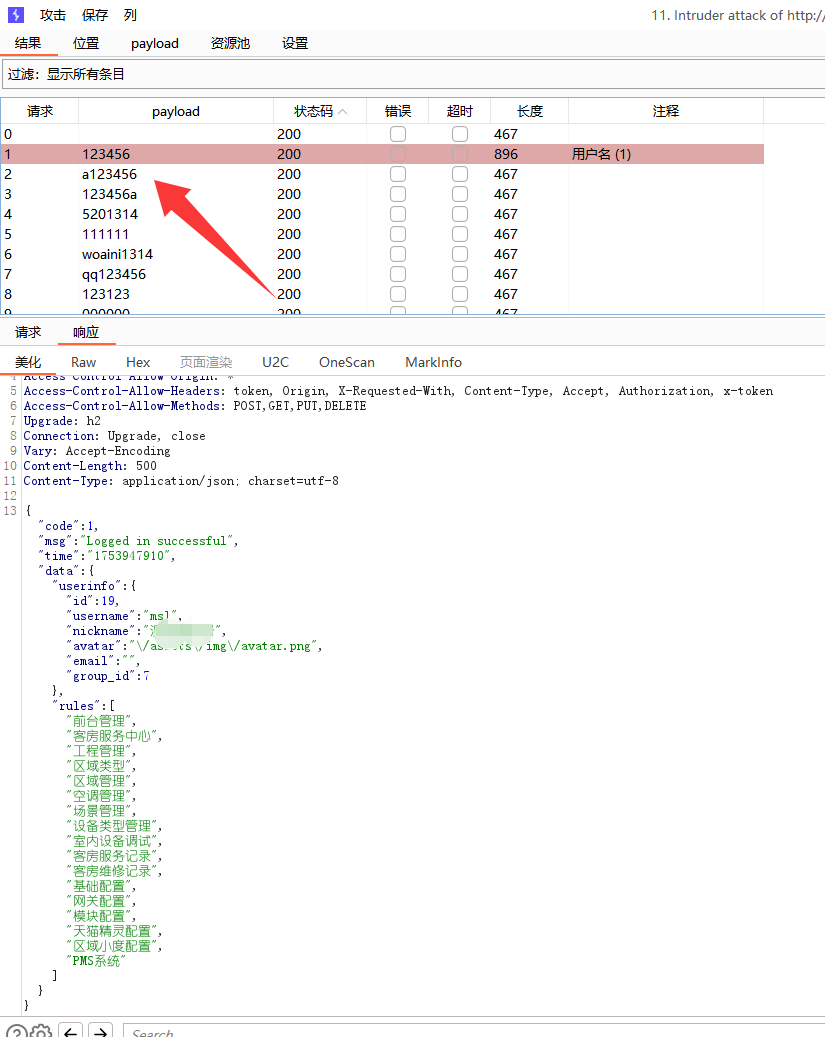Open the MarkInfo view tab

coord(433,362)
